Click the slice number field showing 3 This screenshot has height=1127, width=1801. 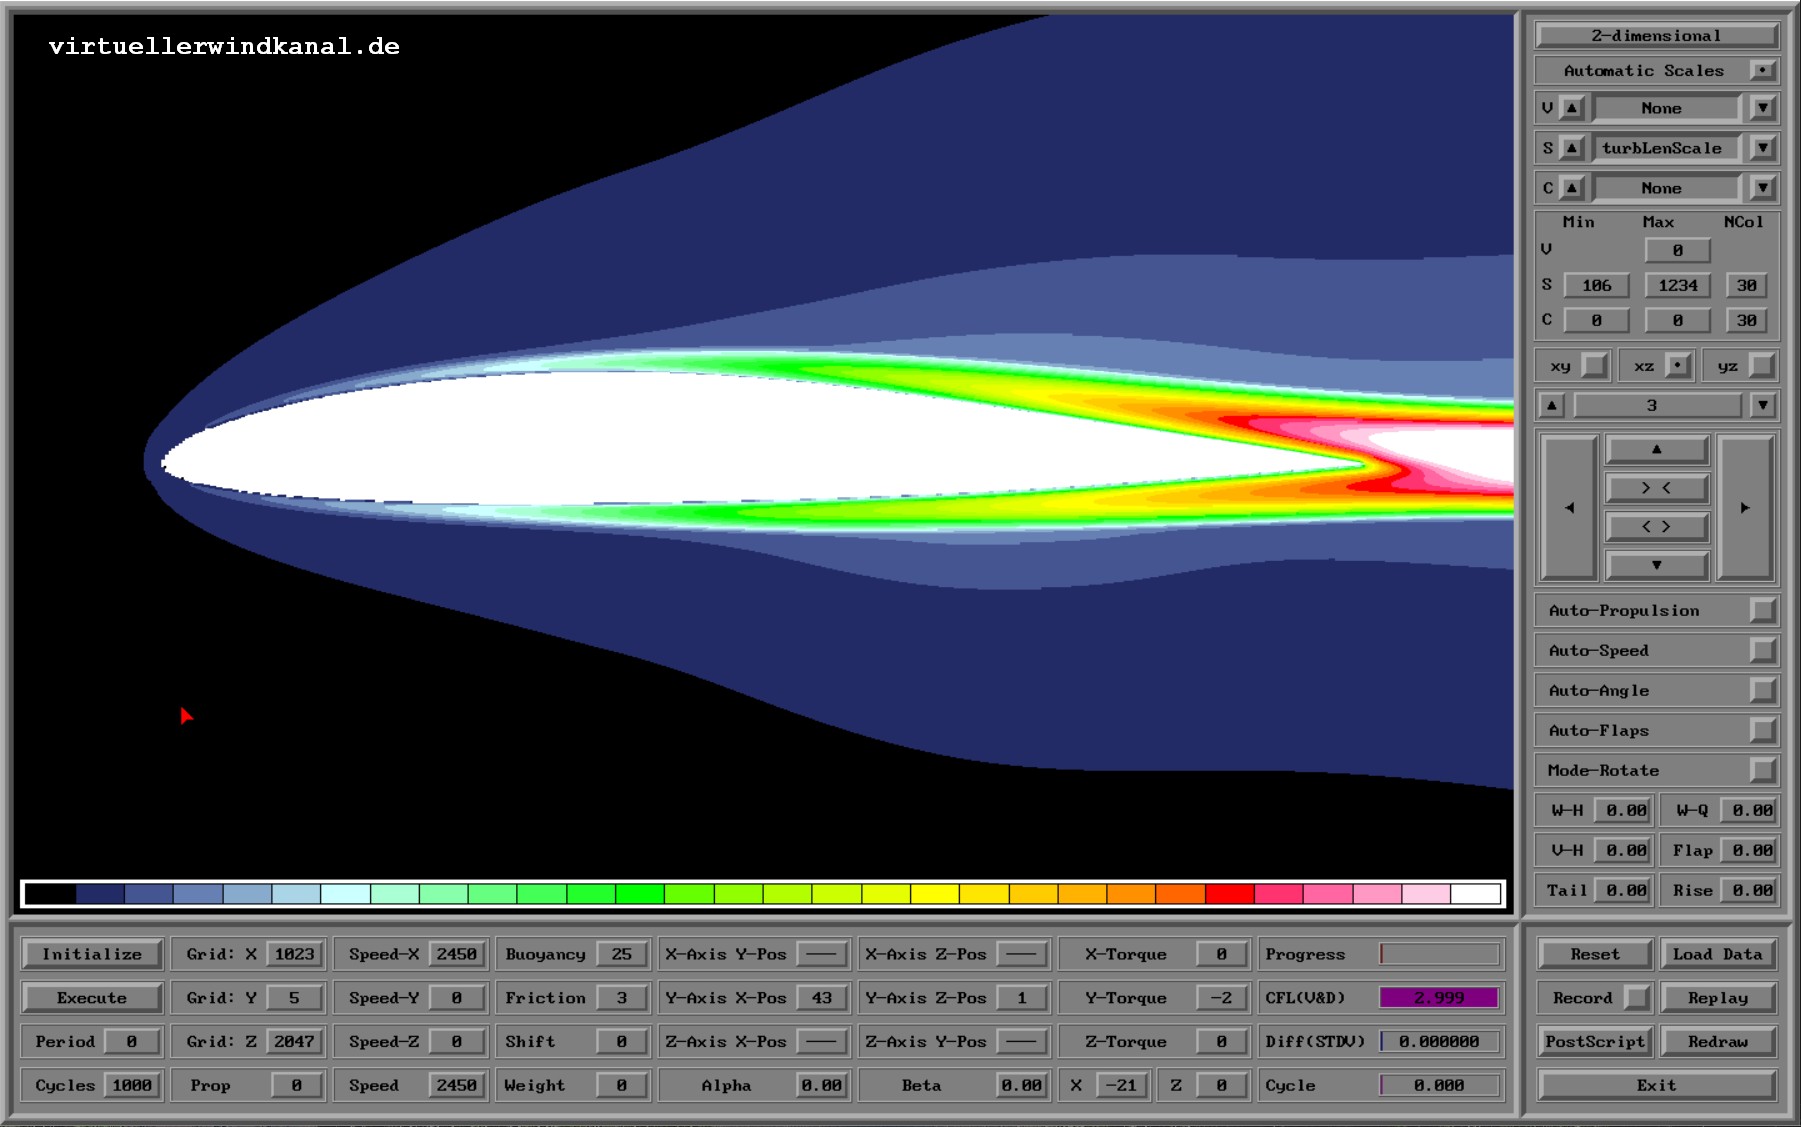(1657, 405)
